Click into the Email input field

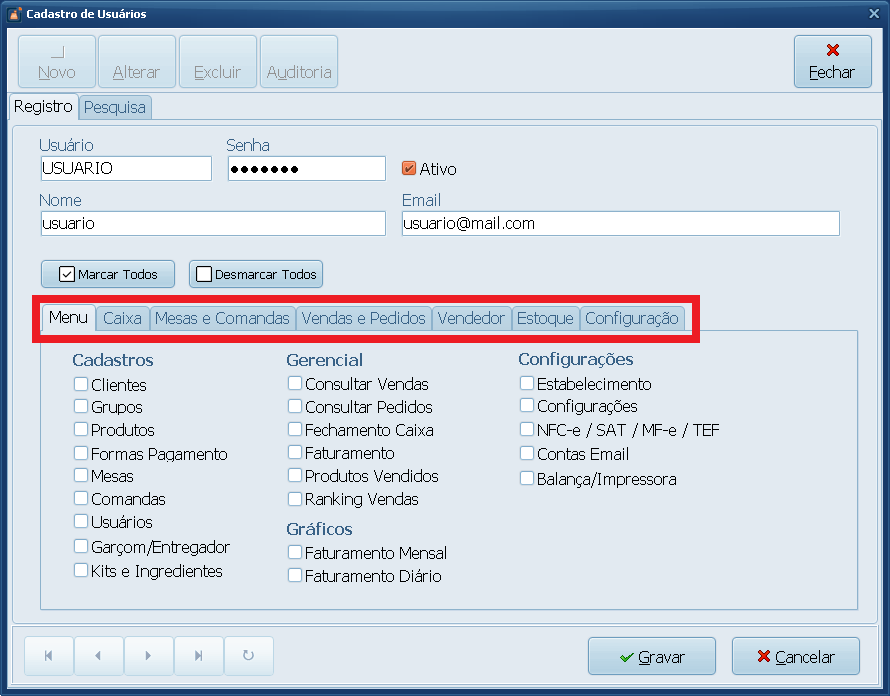(620, 224)
